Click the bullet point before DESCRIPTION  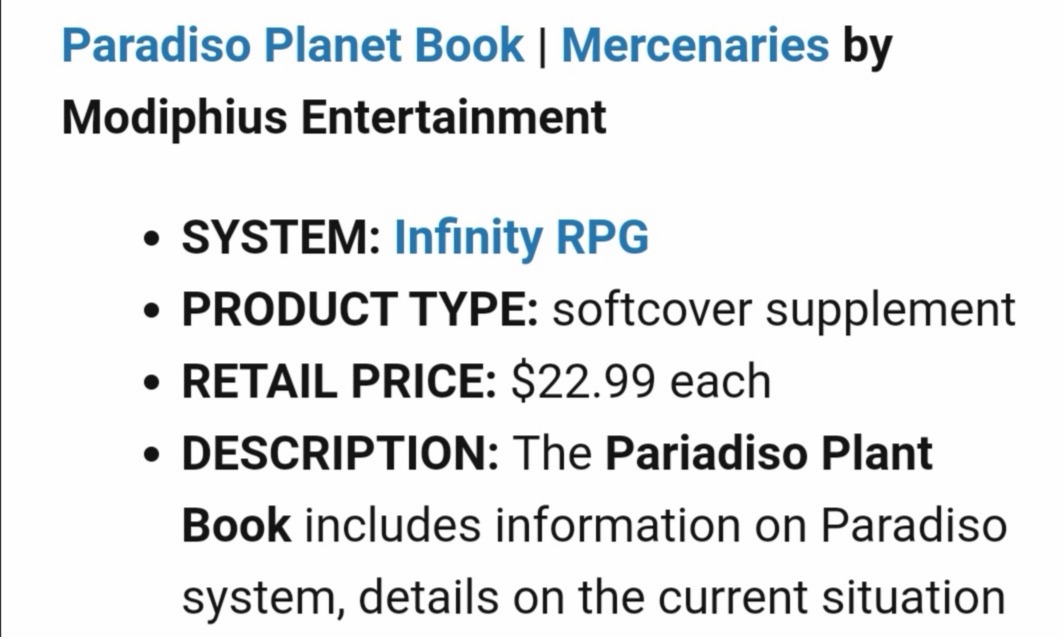point(153,455)
